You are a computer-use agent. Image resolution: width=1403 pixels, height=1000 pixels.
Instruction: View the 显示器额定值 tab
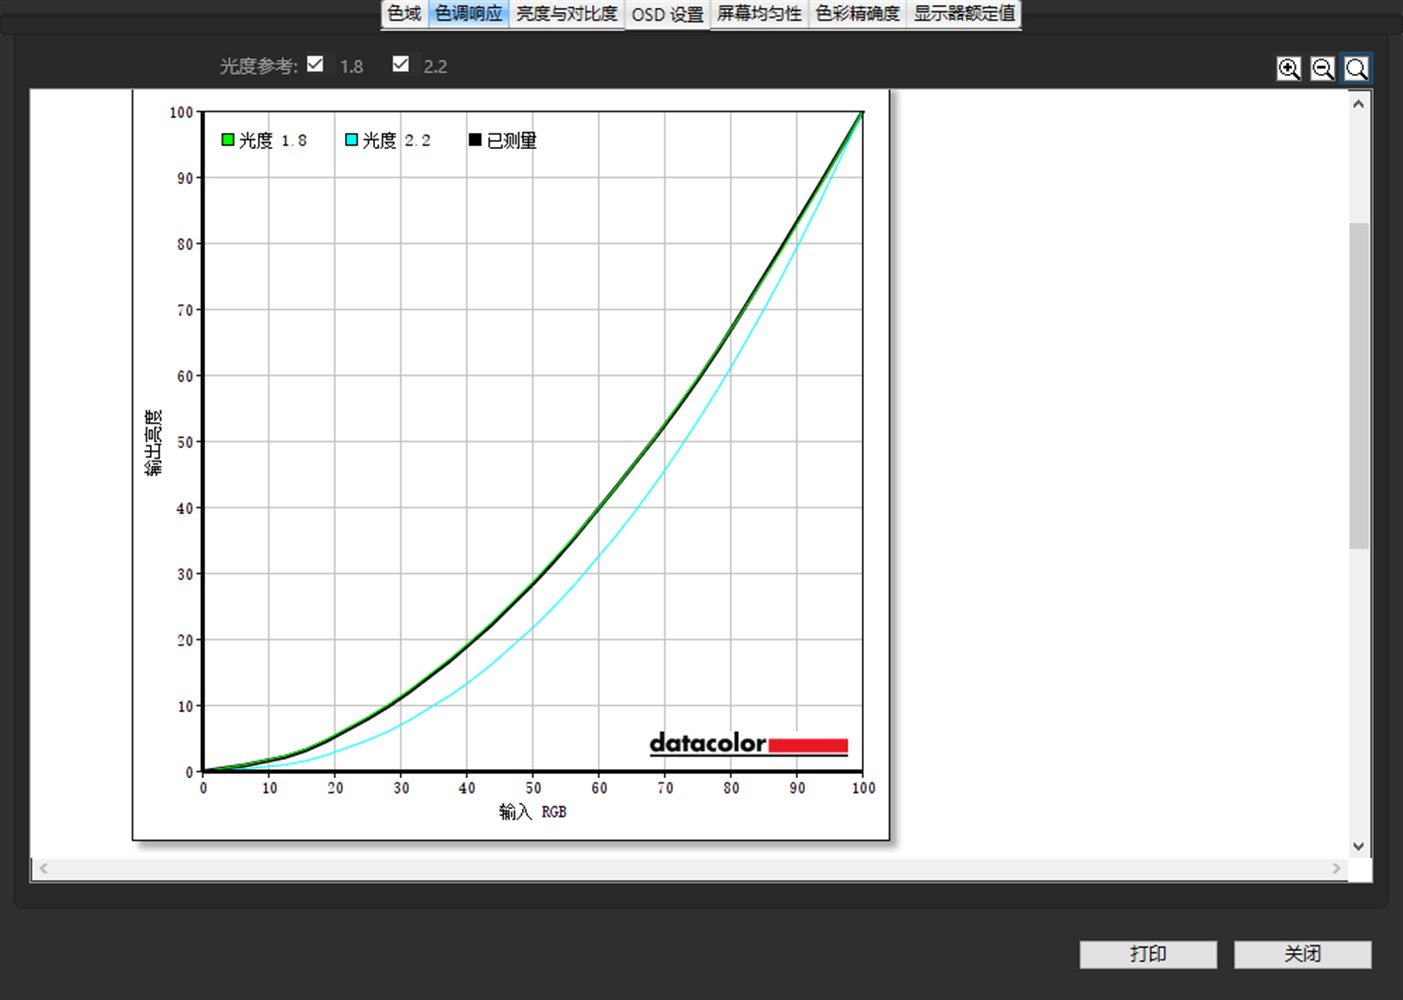coord(964,14)
